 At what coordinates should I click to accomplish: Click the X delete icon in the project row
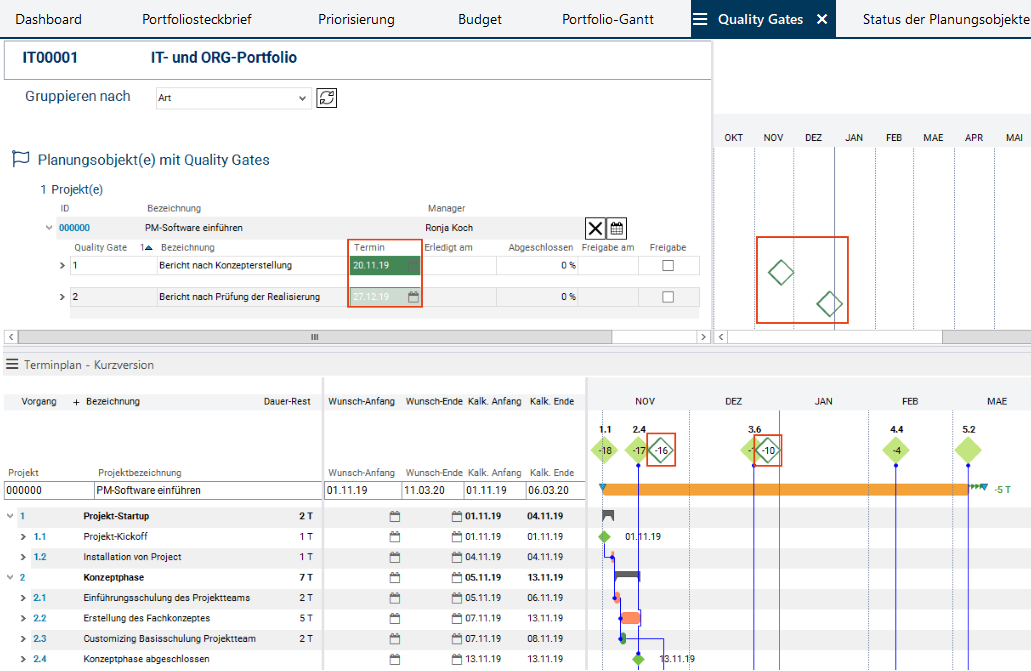[x=595, y=228]
